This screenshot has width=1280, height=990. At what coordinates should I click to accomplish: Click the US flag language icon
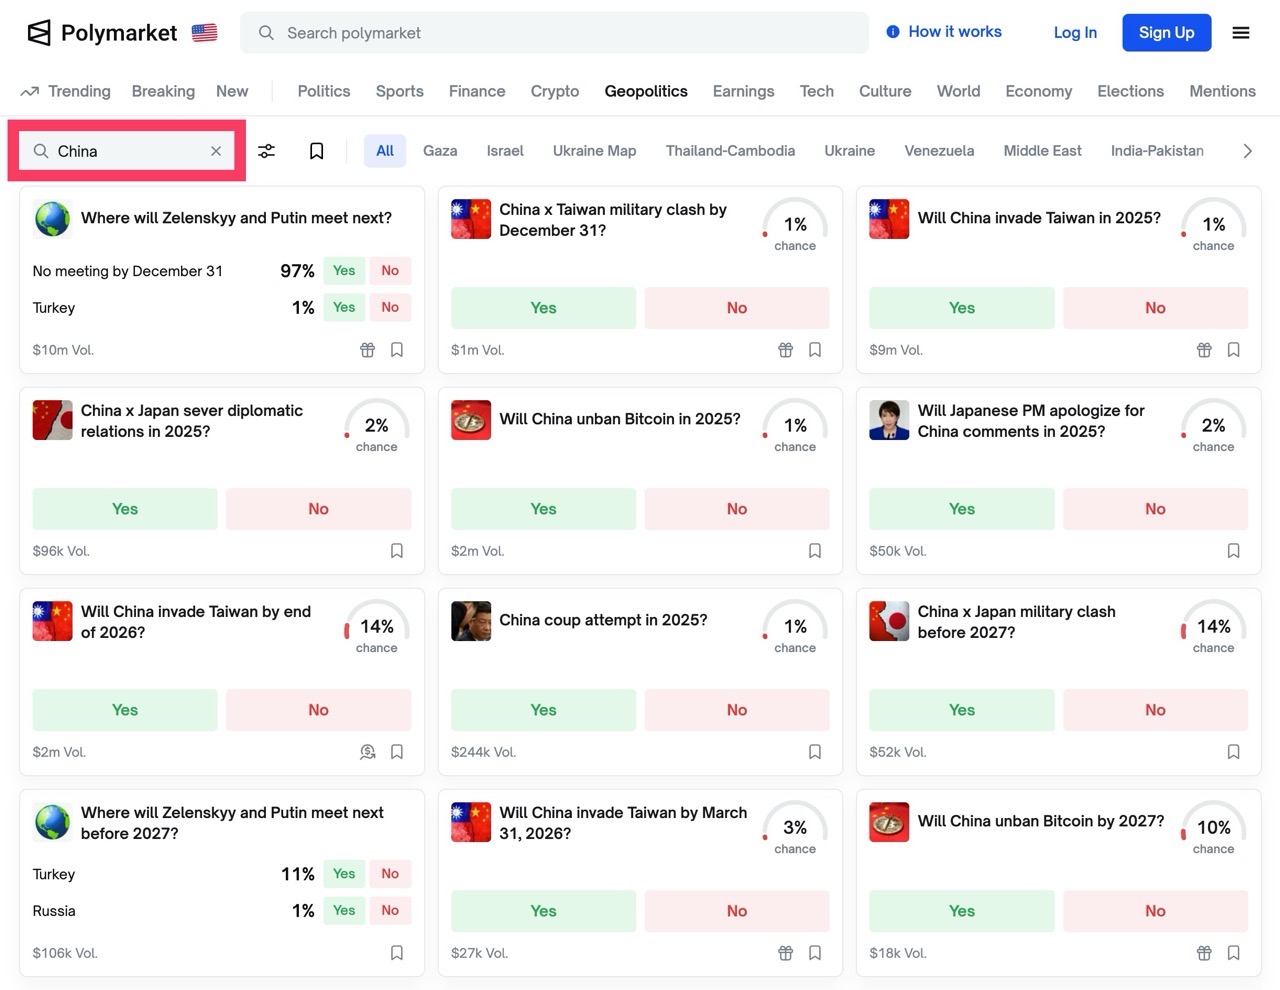click(205, 33)
